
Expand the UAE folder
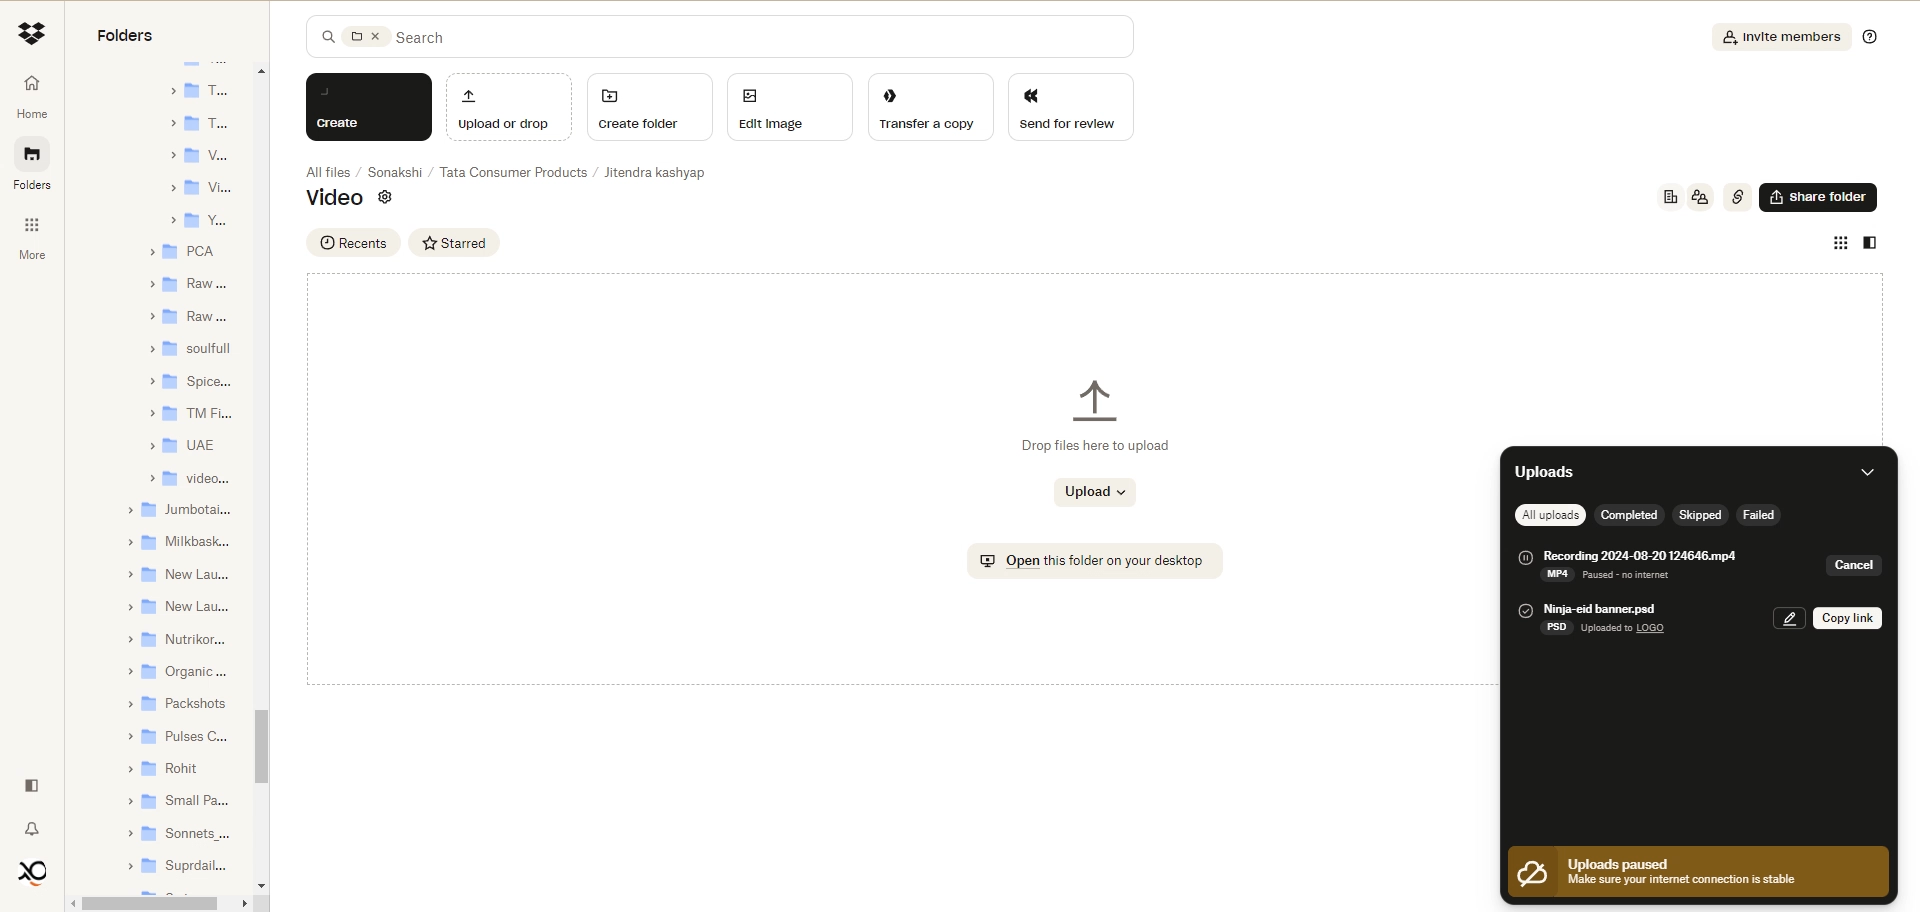click(x=152, y=446)
